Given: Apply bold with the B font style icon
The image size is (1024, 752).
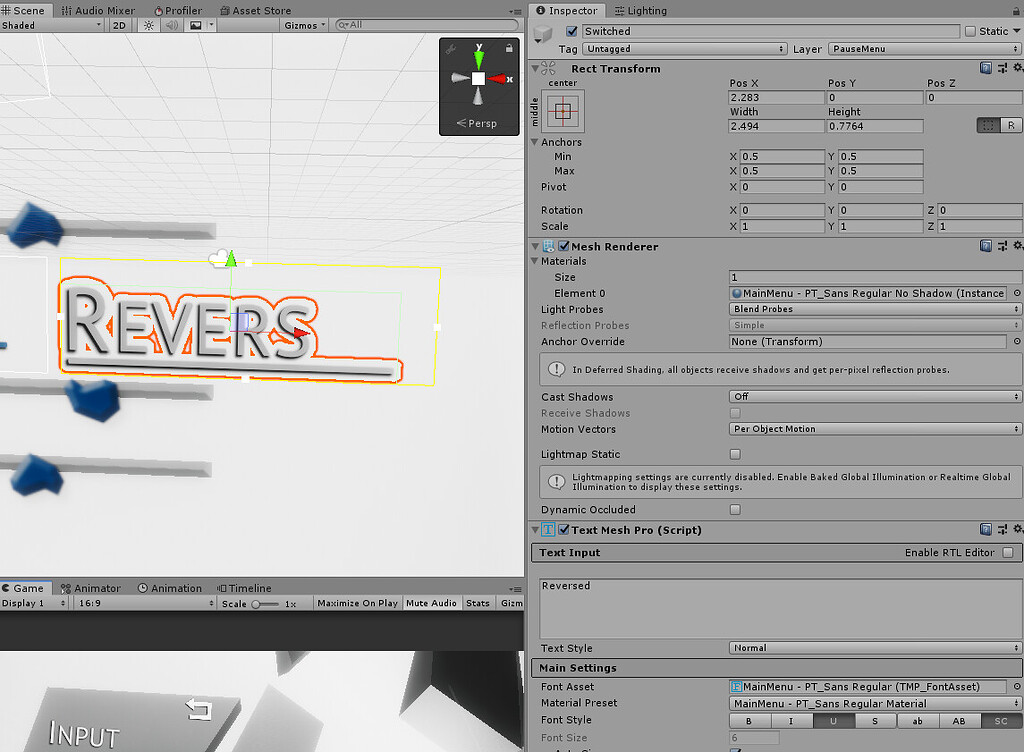Looking at the screenshot, I should click(x=748, y=721).
